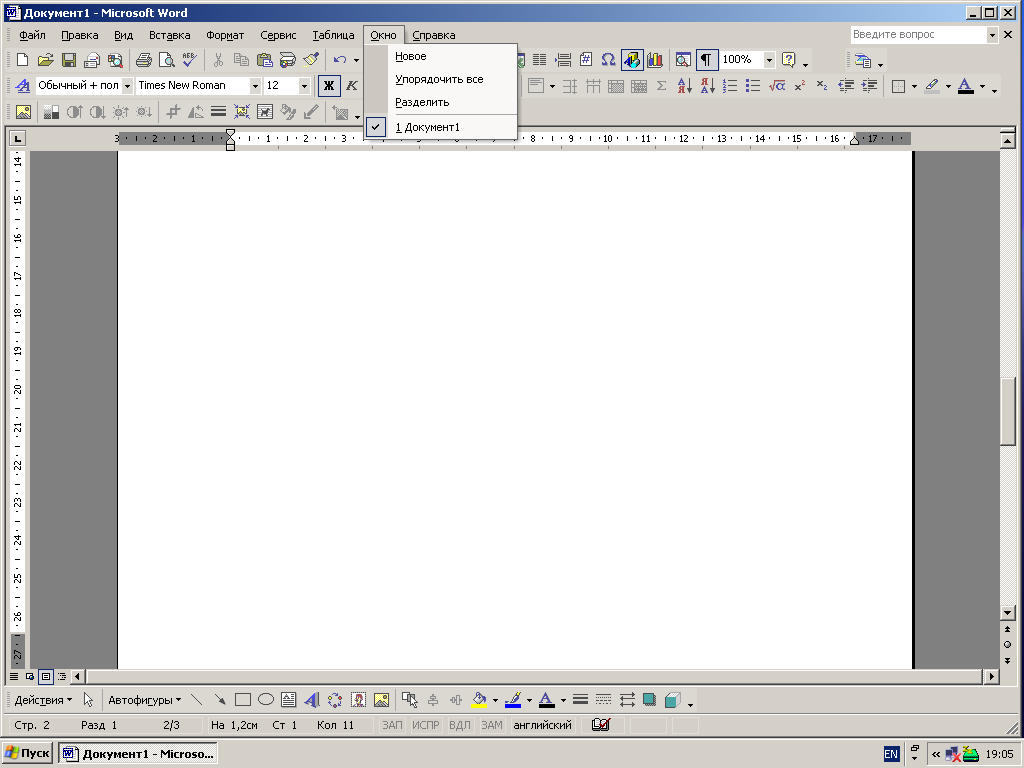
Task: Toggle checked 1 Документ1 window entry
Action: pyautogui.click(x=441, y=127)
